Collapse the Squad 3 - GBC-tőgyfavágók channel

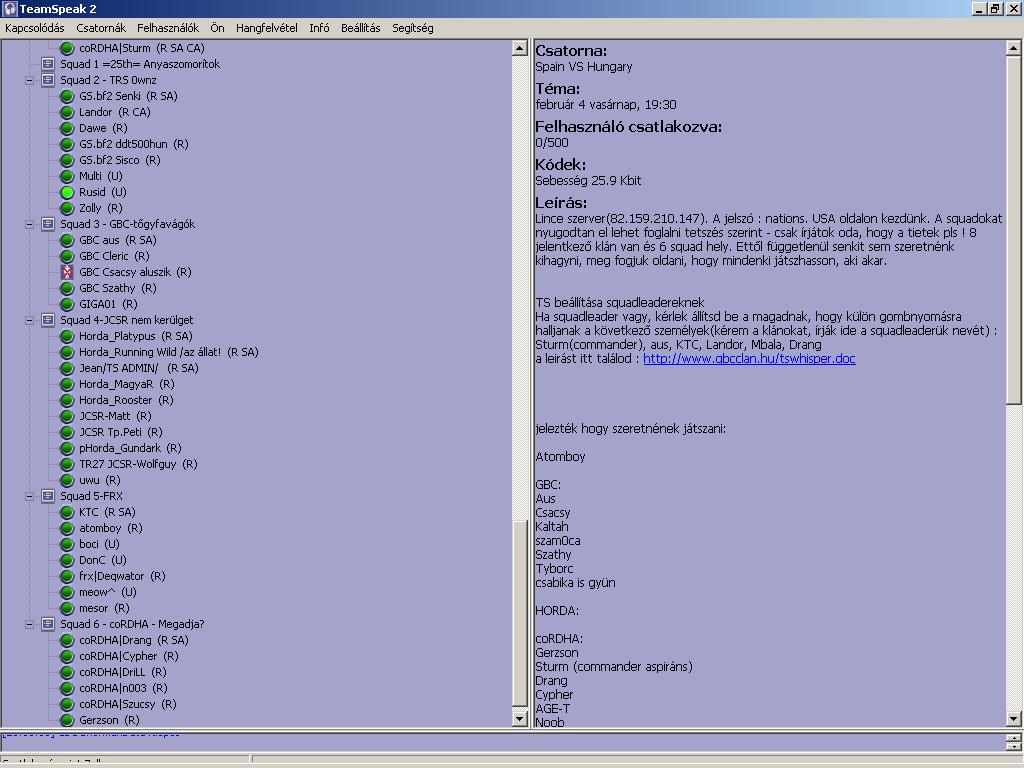30,224
